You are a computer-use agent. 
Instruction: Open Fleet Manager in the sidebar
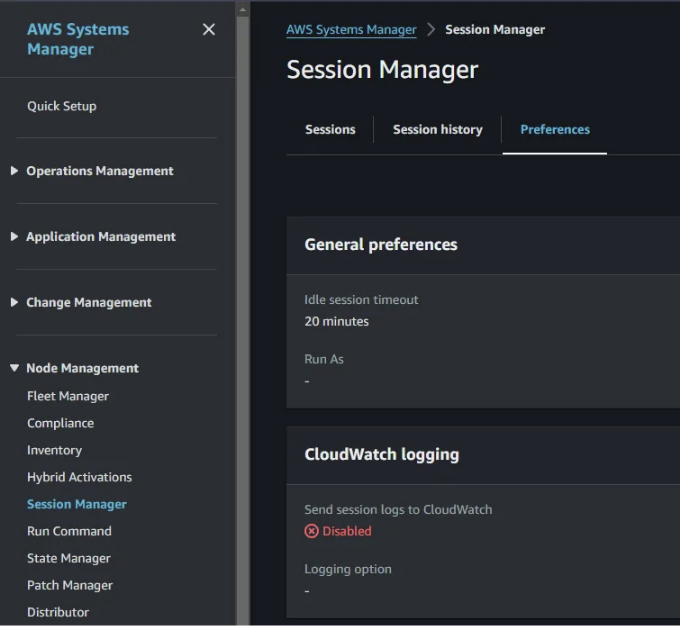68,396
